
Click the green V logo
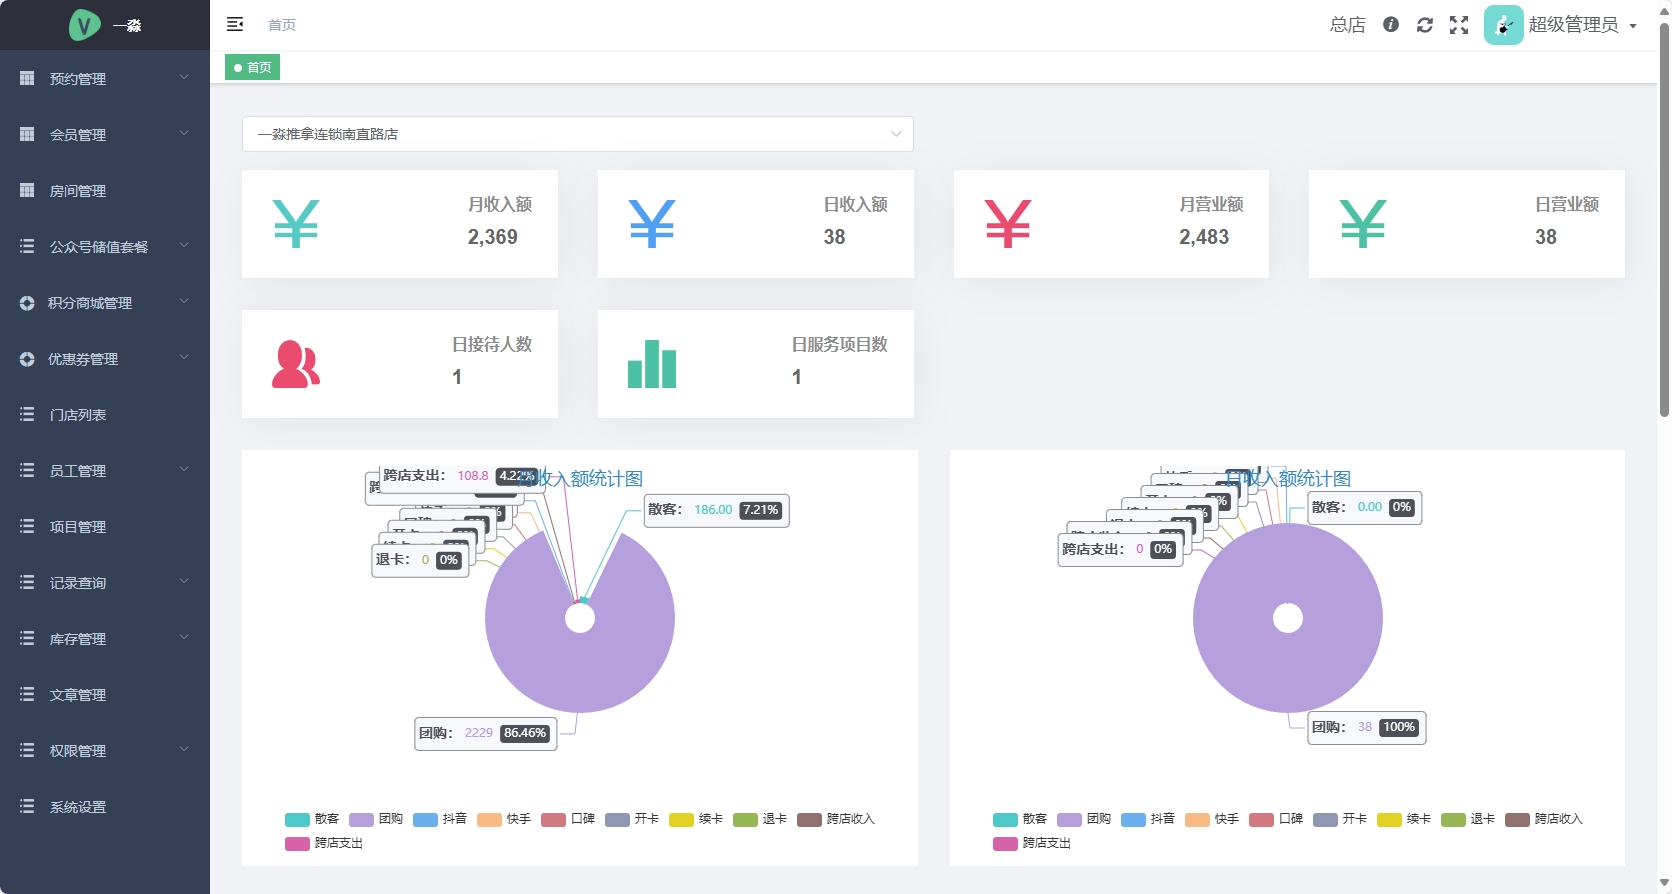click(84, 25)
